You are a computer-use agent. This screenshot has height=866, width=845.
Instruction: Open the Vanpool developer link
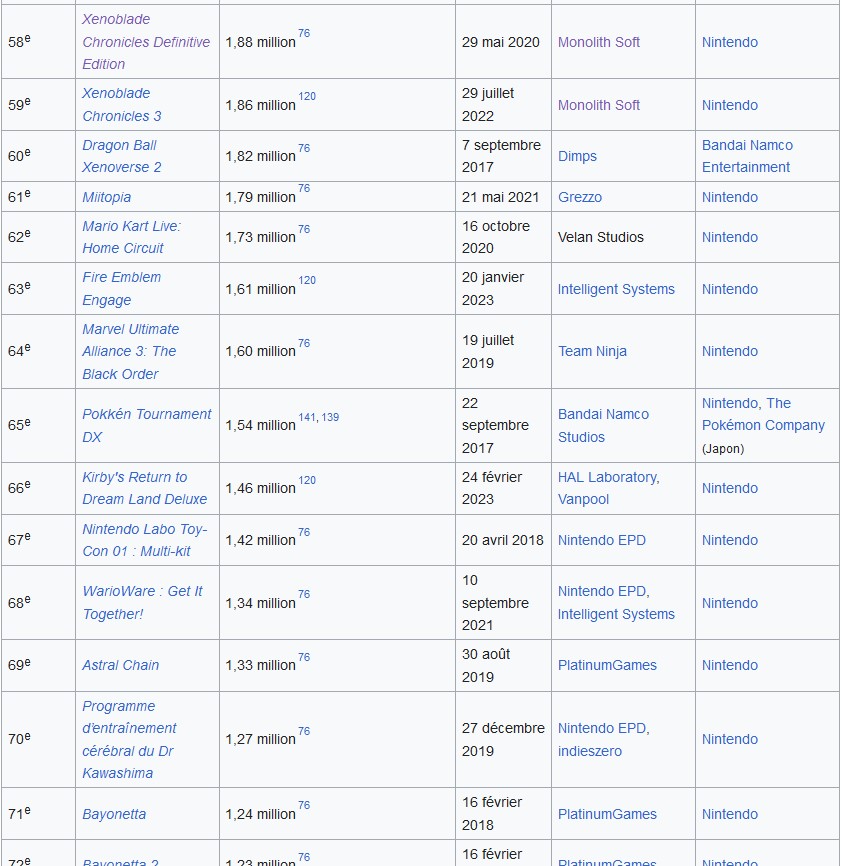coord(583,499)
